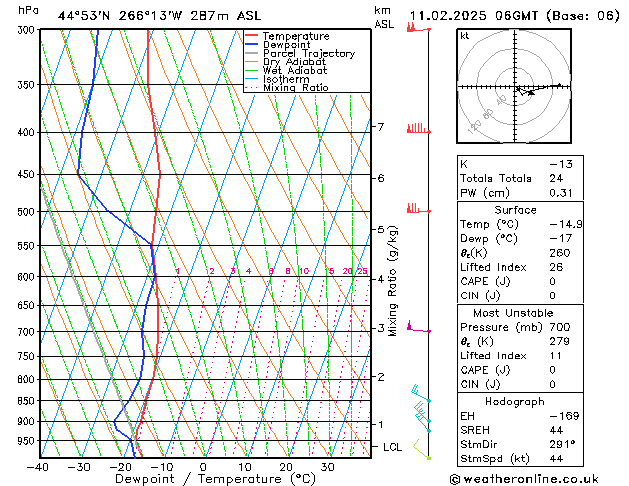629x486 pixels.
Task: Click the storm motion marker on hodograph
Action: (531, 93)
